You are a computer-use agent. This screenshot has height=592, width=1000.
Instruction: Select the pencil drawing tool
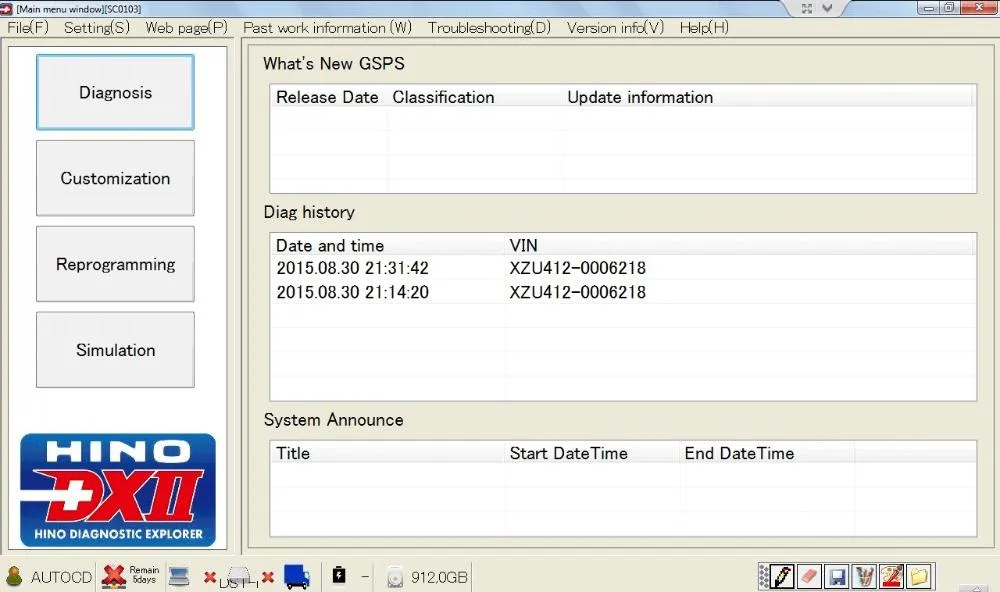point(781,576)
